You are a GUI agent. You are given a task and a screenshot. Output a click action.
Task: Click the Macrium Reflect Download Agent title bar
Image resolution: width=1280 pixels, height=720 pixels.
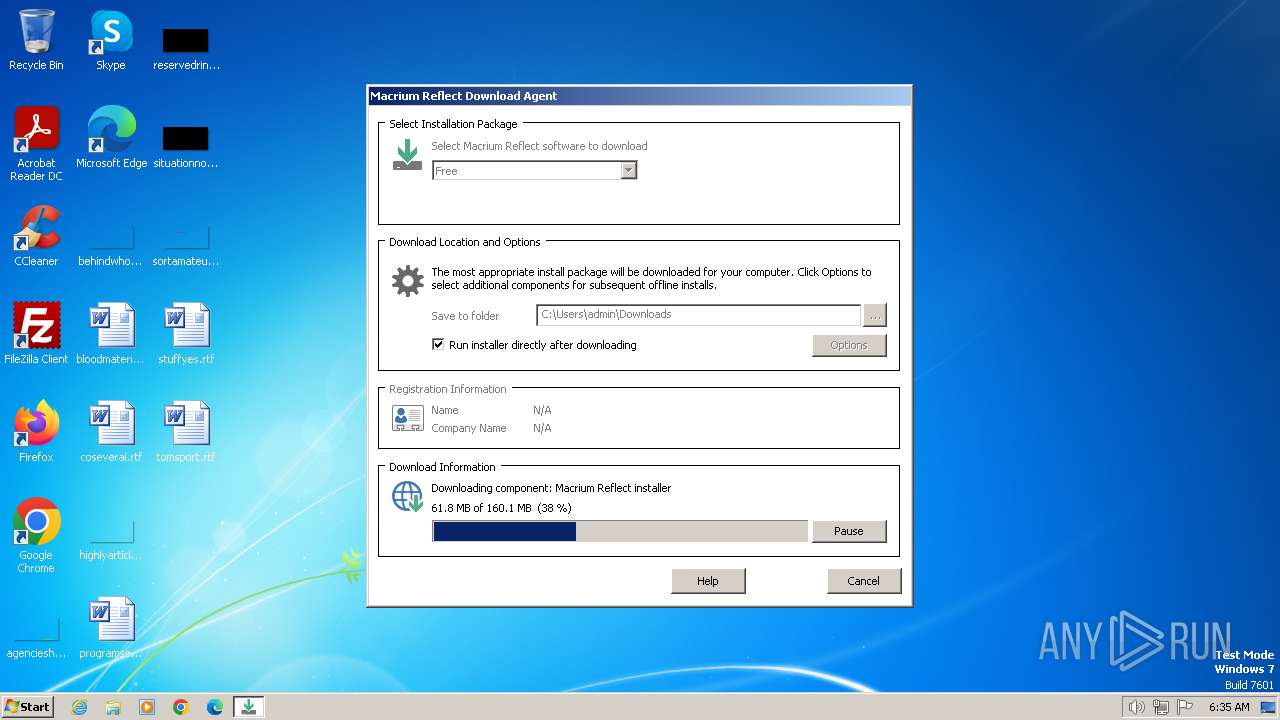639,96
